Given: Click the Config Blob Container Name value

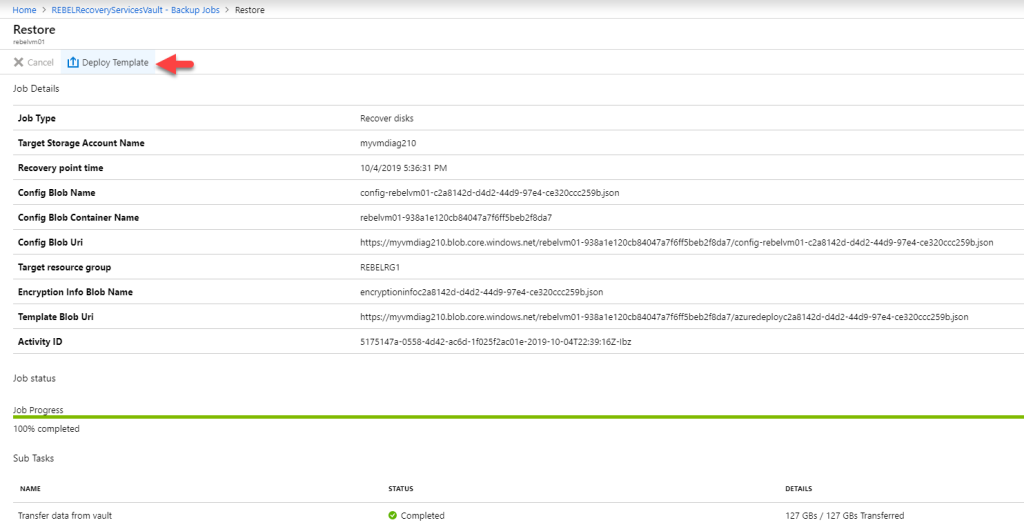Looking at the screenshot, I should [x=456, y=217].
